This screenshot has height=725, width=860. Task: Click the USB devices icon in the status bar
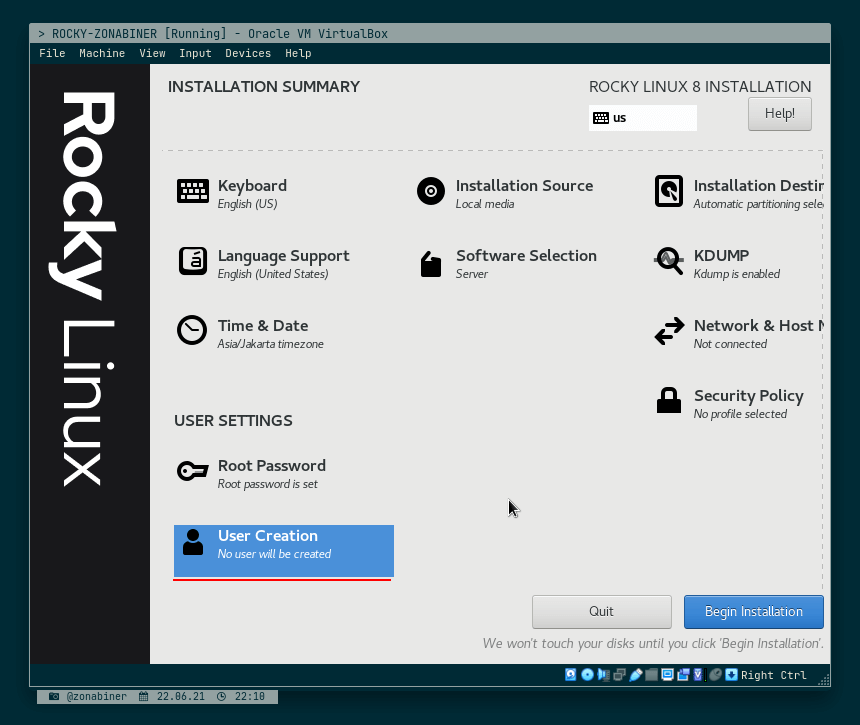pos(634,674)
